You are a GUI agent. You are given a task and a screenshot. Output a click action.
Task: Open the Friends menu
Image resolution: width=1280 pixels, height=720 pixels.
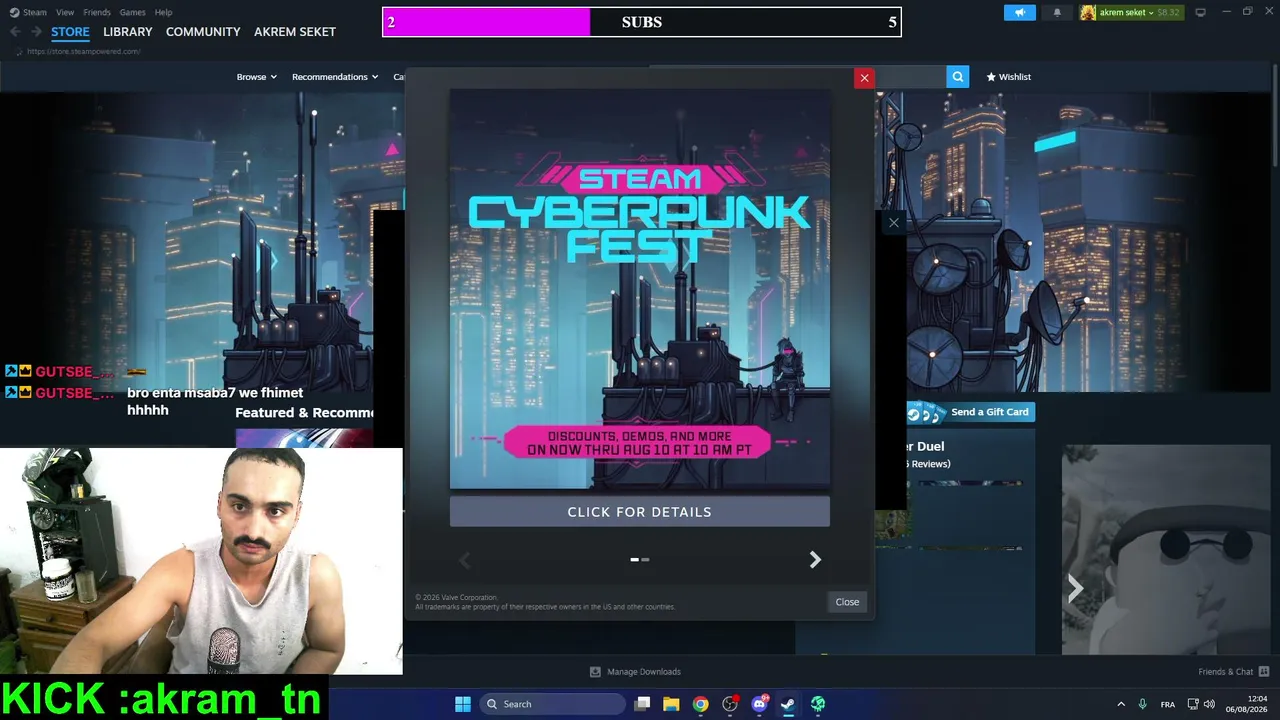(97, 12)
